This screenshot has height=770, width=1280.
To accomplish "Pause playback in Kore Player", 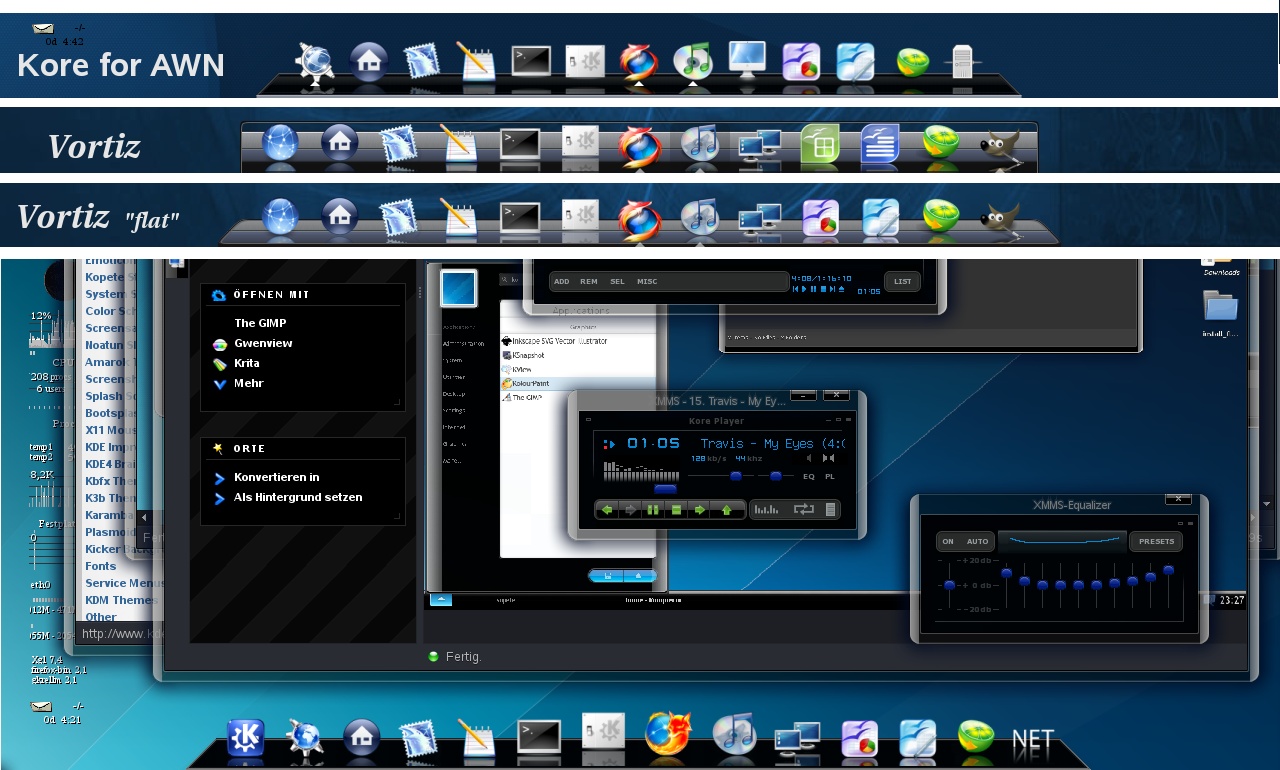I will click(x=653, y=510).
